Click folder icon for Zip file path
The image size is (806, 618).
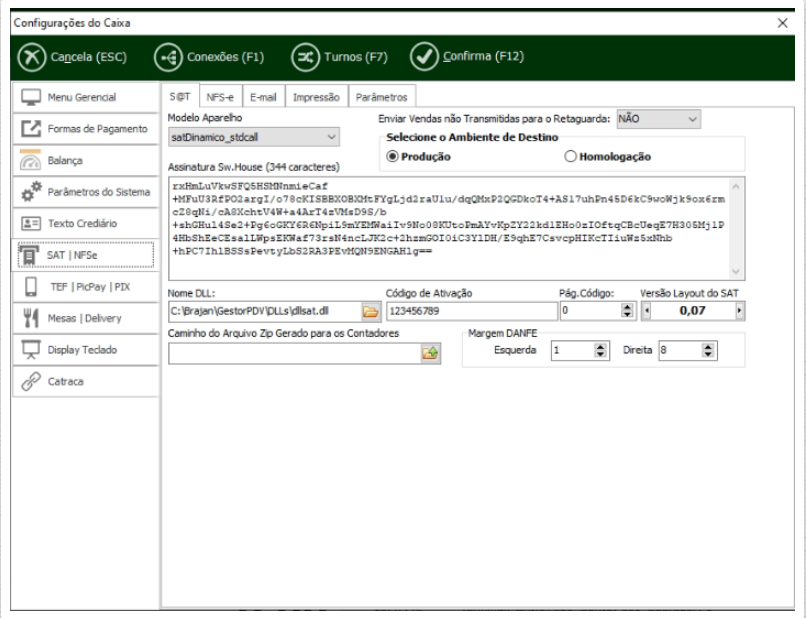click(x=431, y=352)
